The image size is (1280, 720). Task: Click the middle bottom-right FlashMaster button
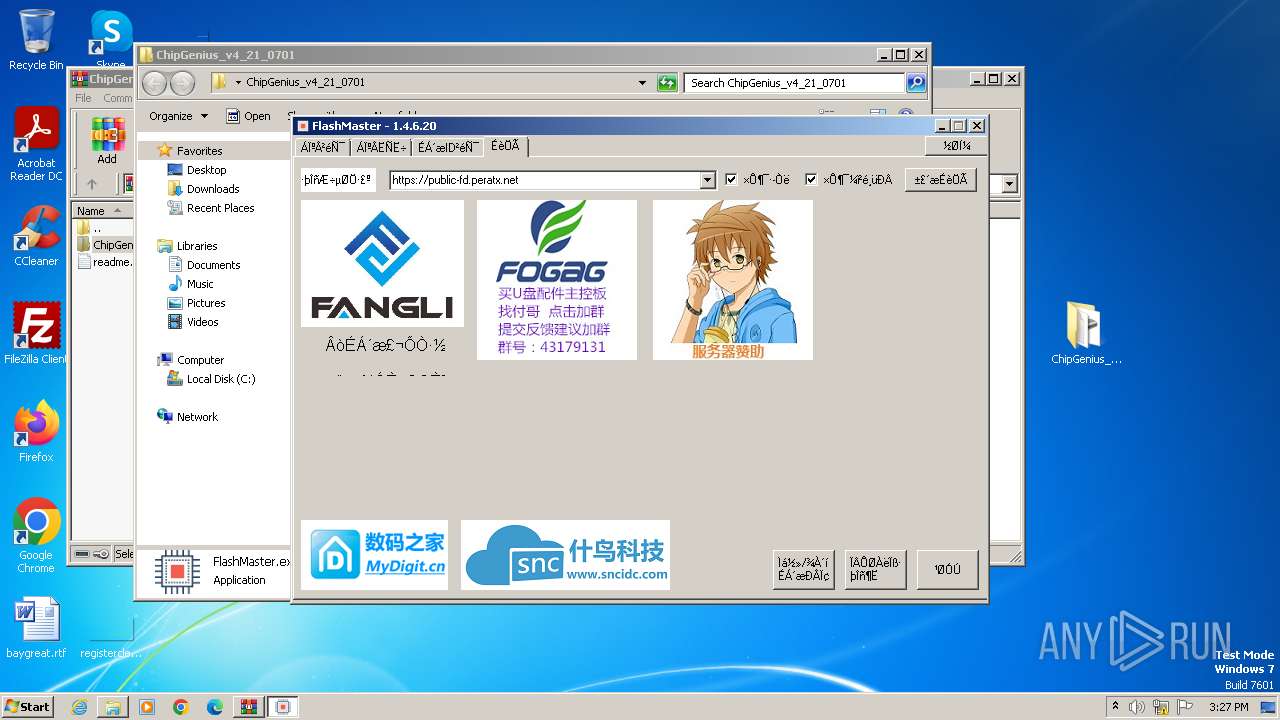[875, 569]
